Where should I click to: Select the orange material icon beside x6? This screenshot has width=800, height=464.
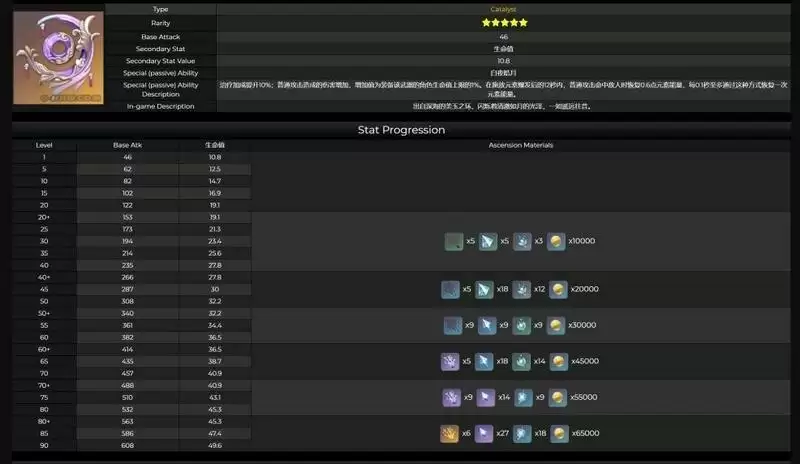[450, 433]
